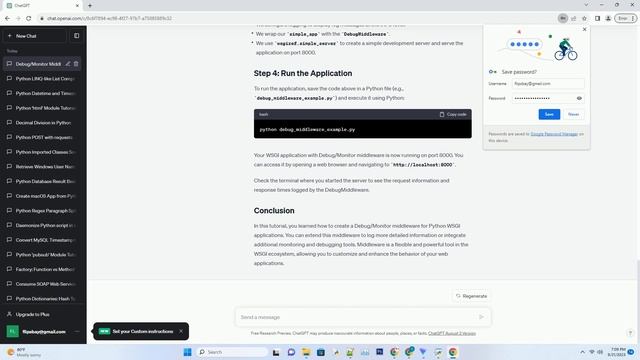The height and width of the screenshot is (360, 640).
Task: Rename the Debug/Monitor Middleware chat pencil icon
Action: point(68,64)
